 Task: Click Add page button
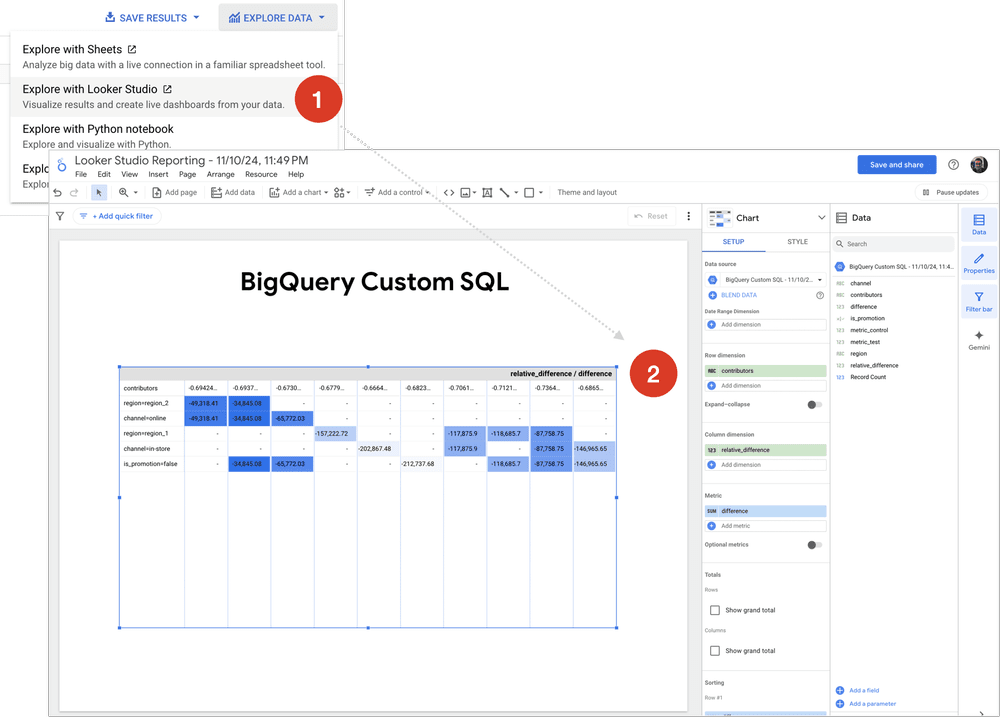(175, 193)
